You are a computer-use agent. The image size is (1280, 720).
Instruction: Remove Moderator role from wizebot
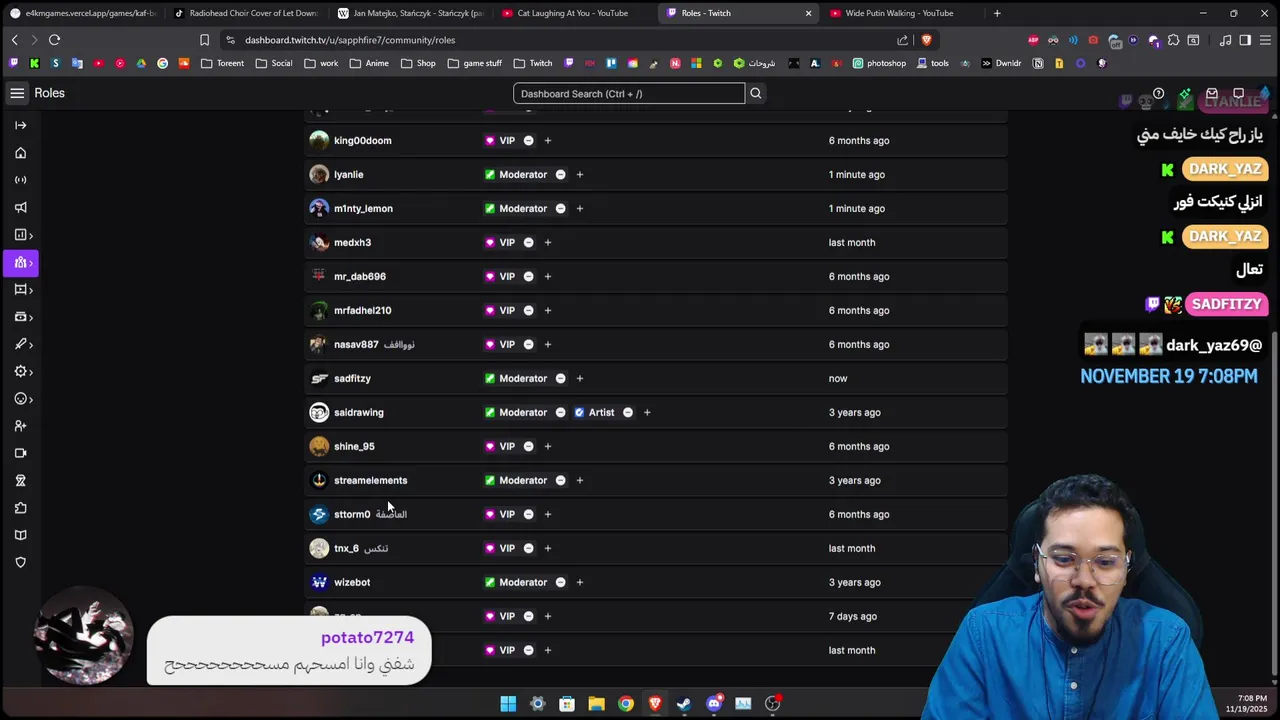click(x=560, y=582)
